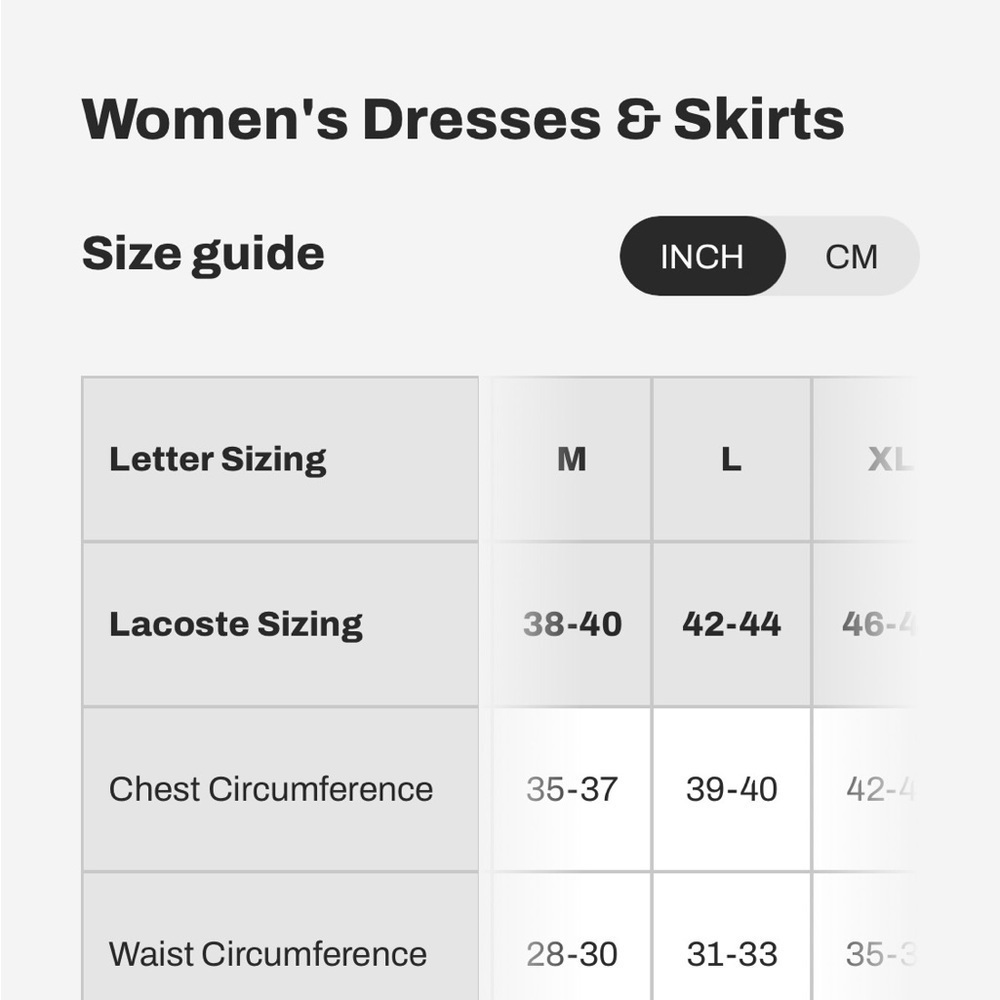This screenshot has height=1000, width=1000.
Task: Select the 39-40 chest measurement cell
Action: 731,790
